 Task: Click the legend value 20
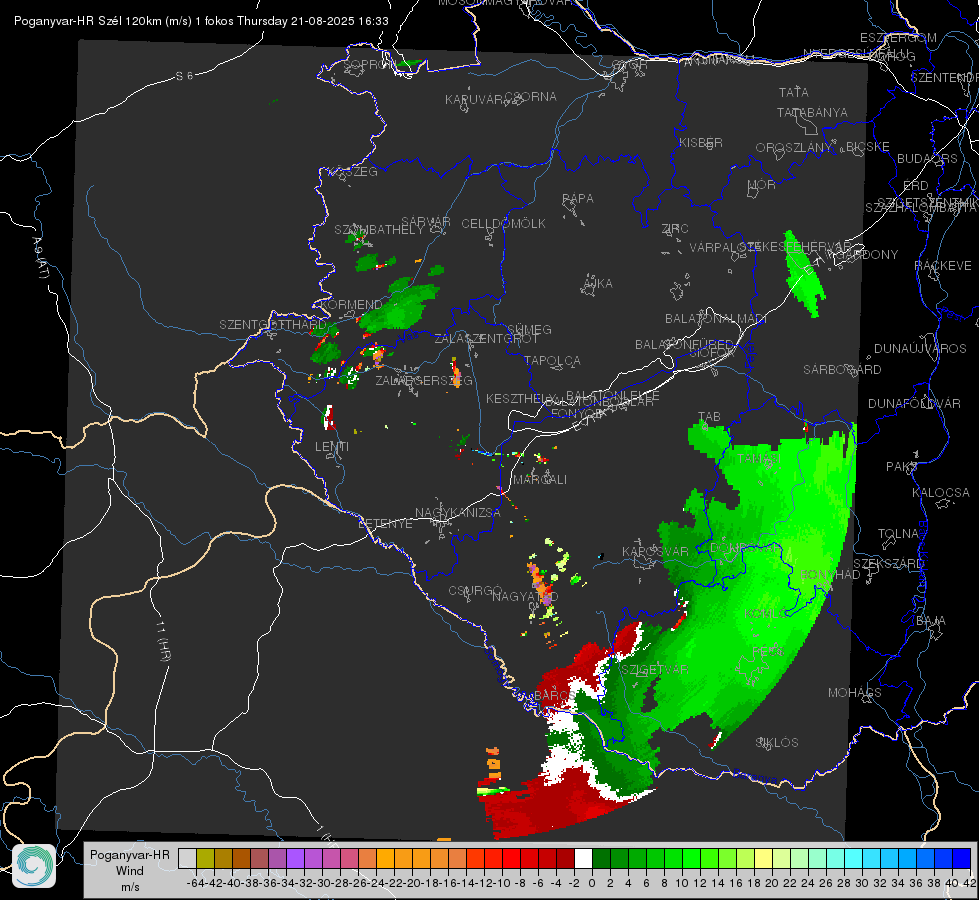772,883
